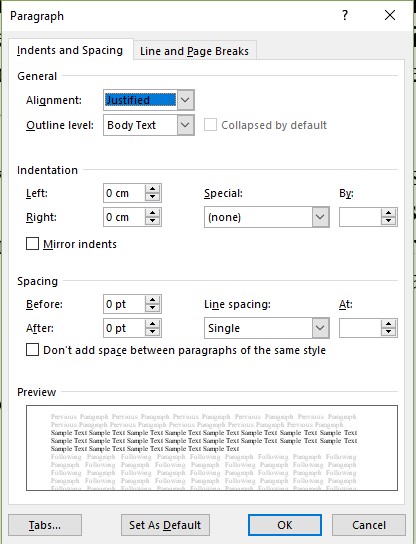Open the Special indentation dropdown
Viewport: 416px width, 544px height.
[320, 217]
